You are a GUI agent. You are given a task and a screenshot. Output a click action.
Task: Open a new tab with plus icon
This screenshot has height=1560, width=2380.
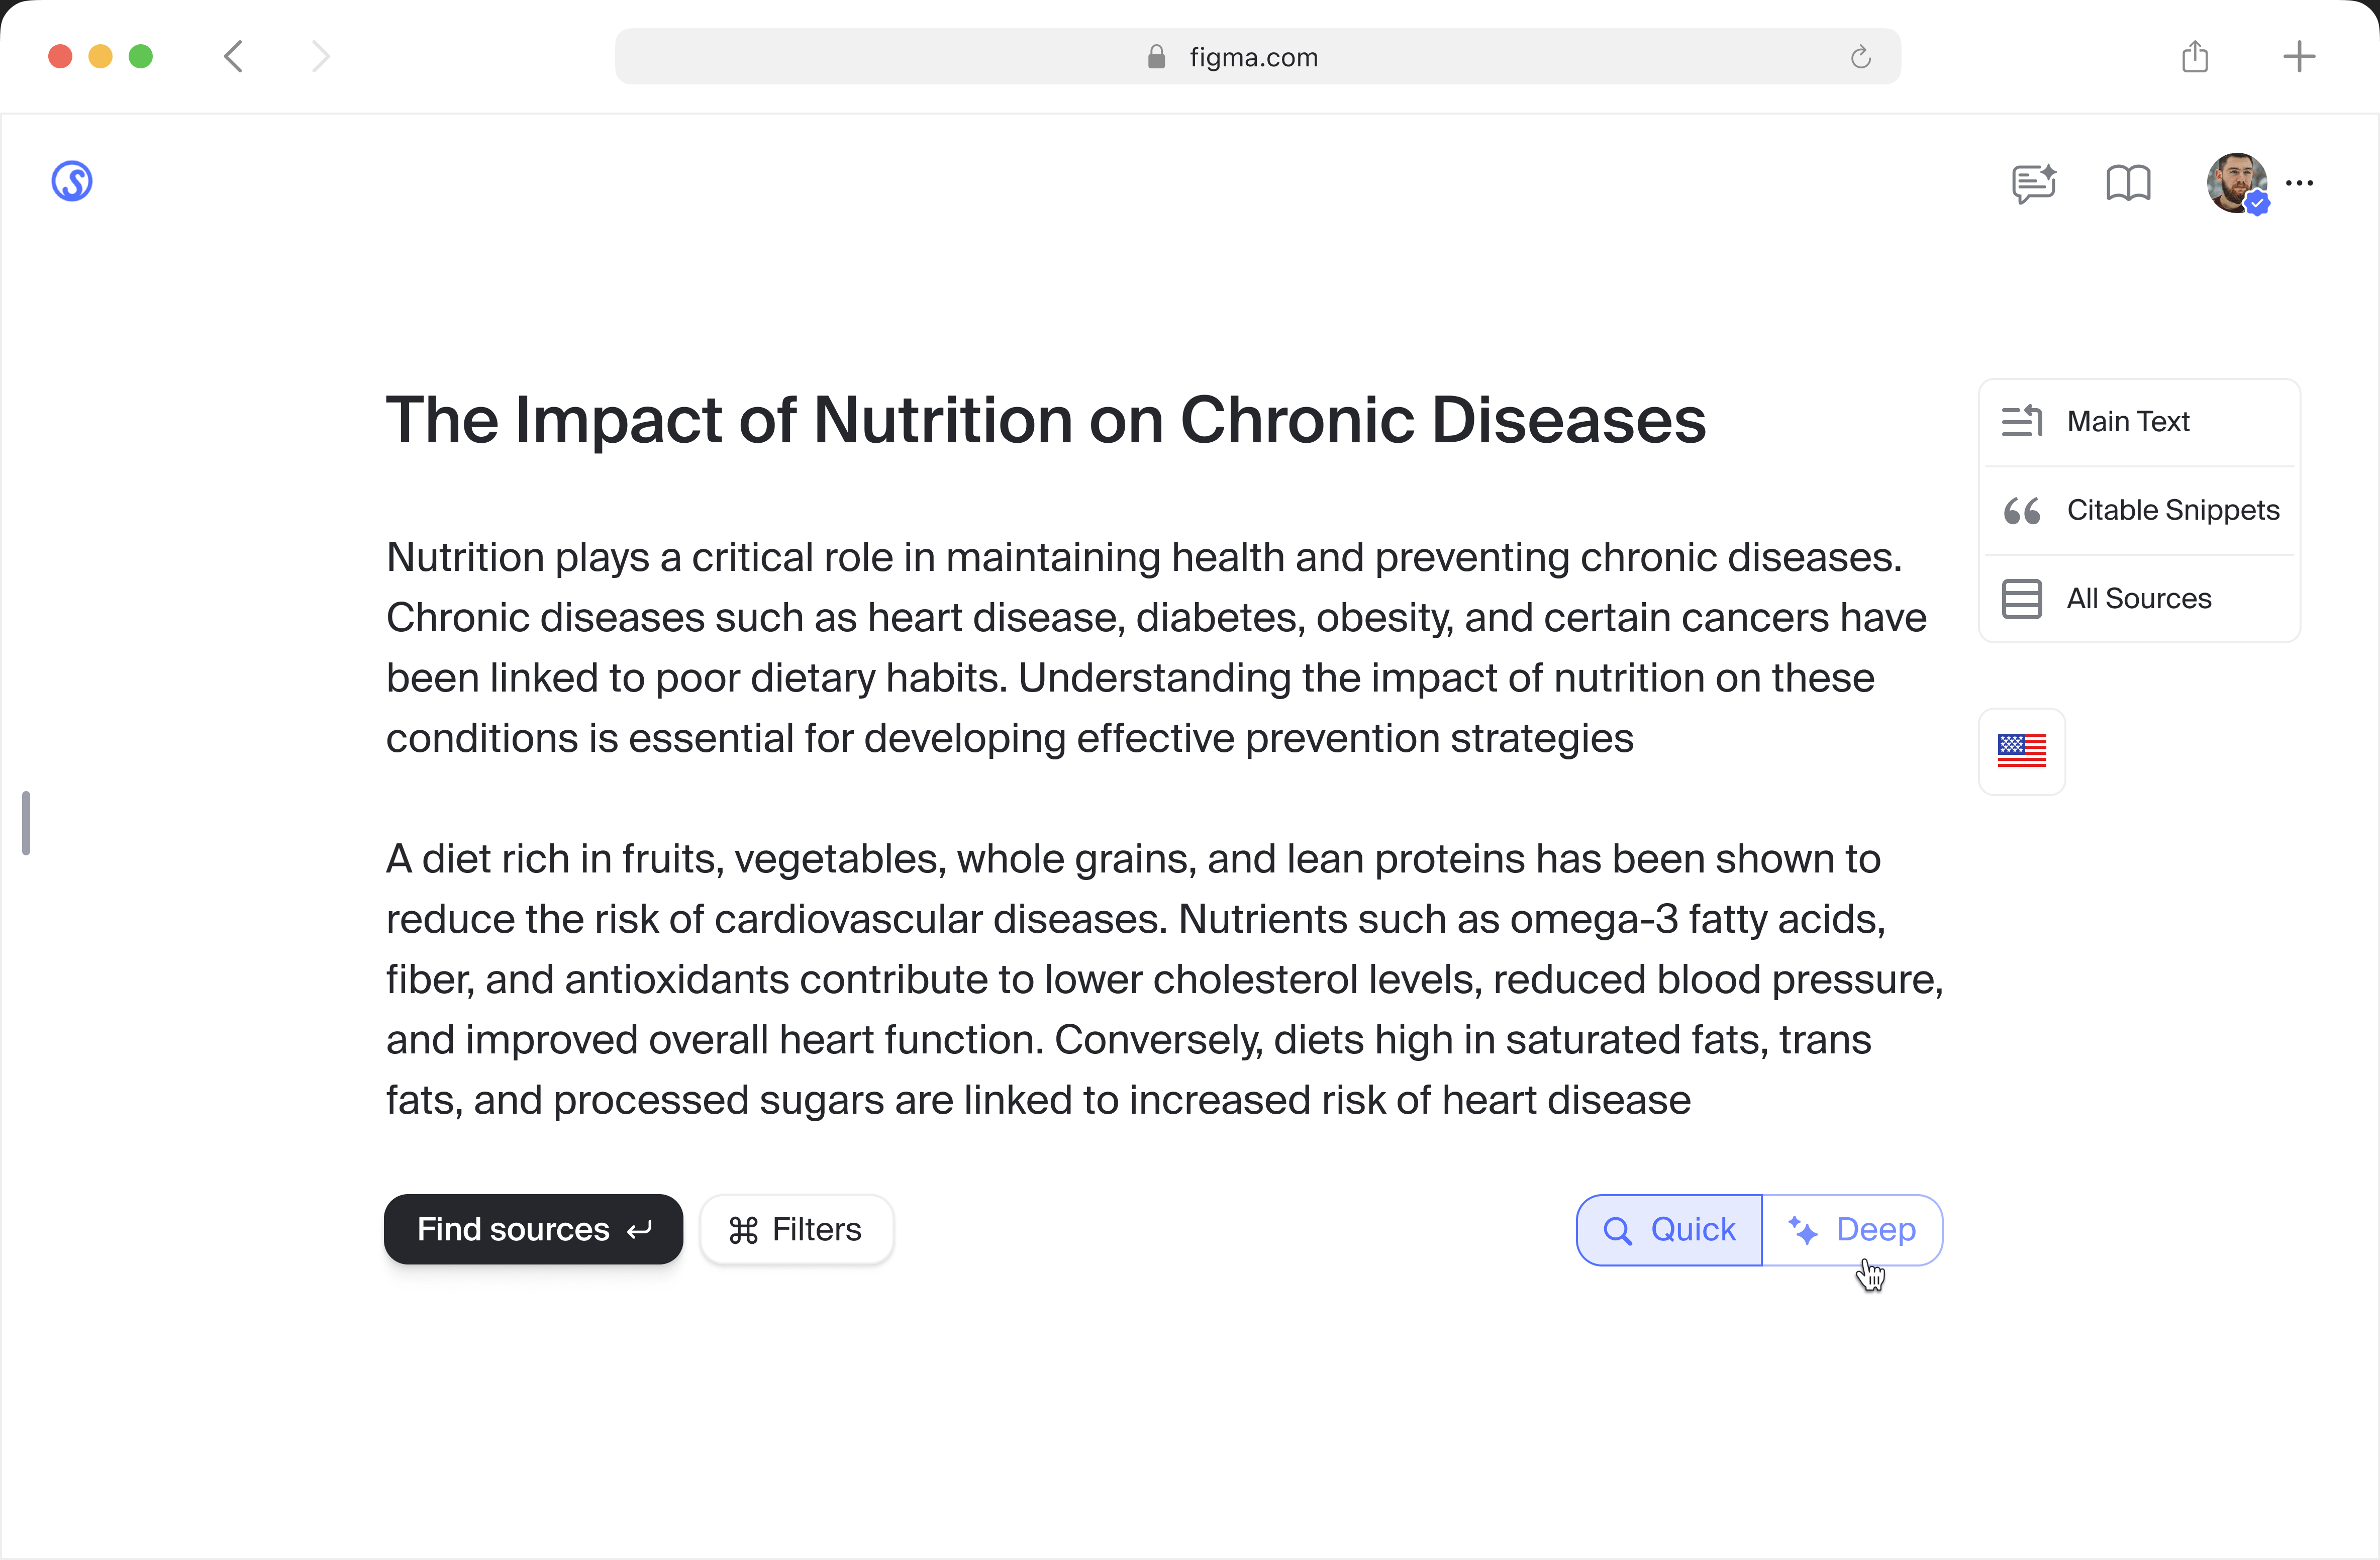[x=2299, y=57]
